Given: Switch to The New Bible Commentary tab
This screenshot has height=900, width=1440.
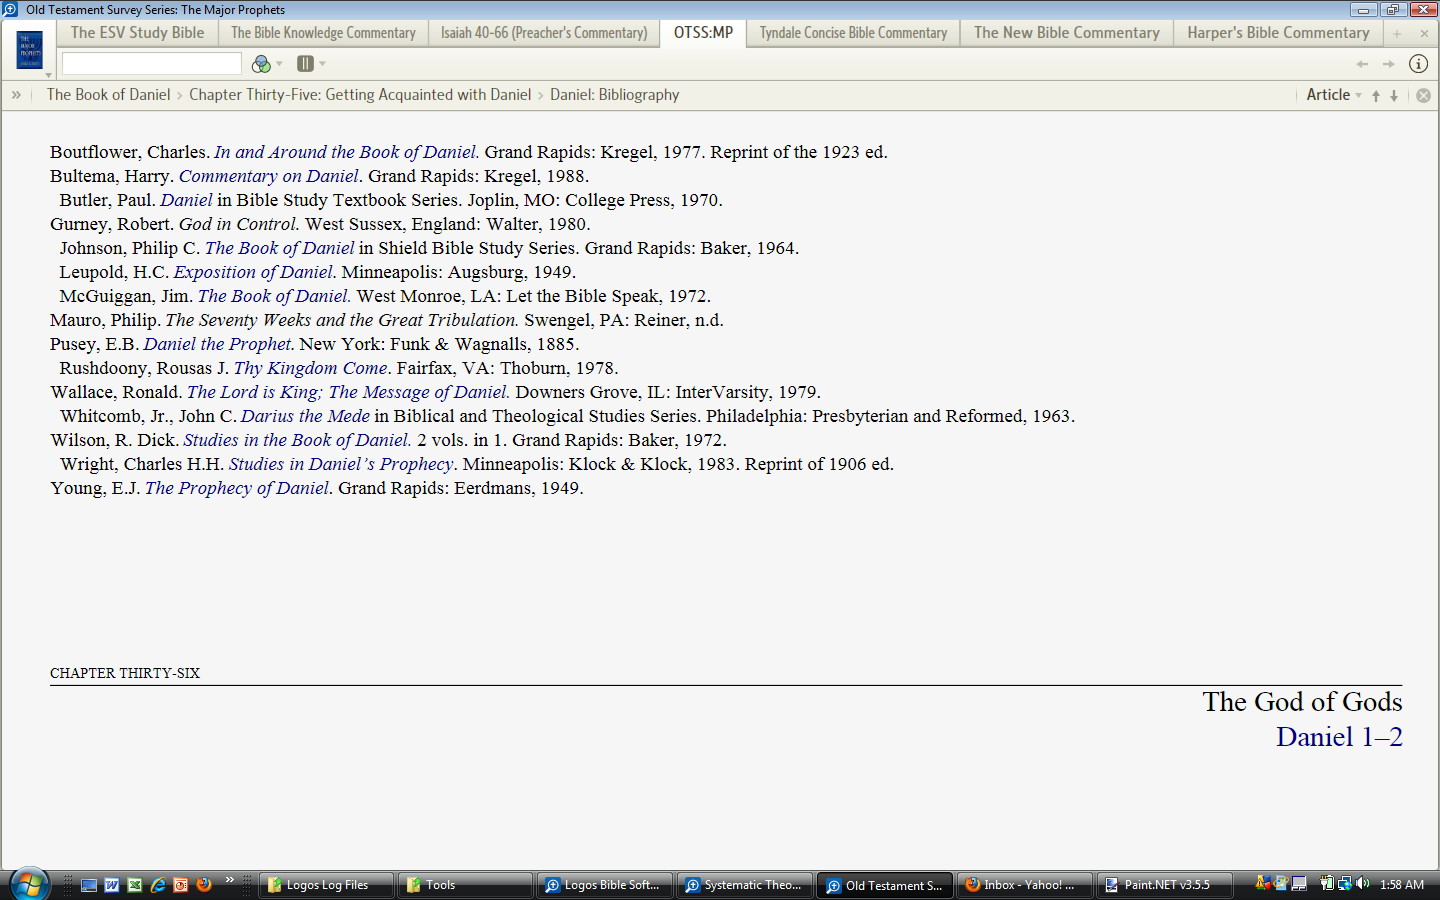Looking at the screenshot, I should tap(1067, 33).
